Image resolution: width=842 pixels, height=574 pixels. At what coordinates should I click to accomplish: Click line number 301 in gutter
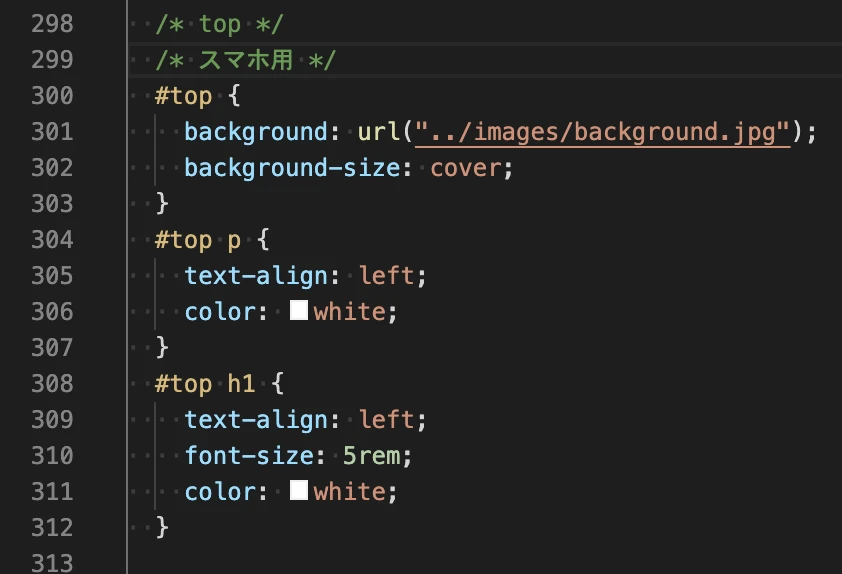pos(52,132)
